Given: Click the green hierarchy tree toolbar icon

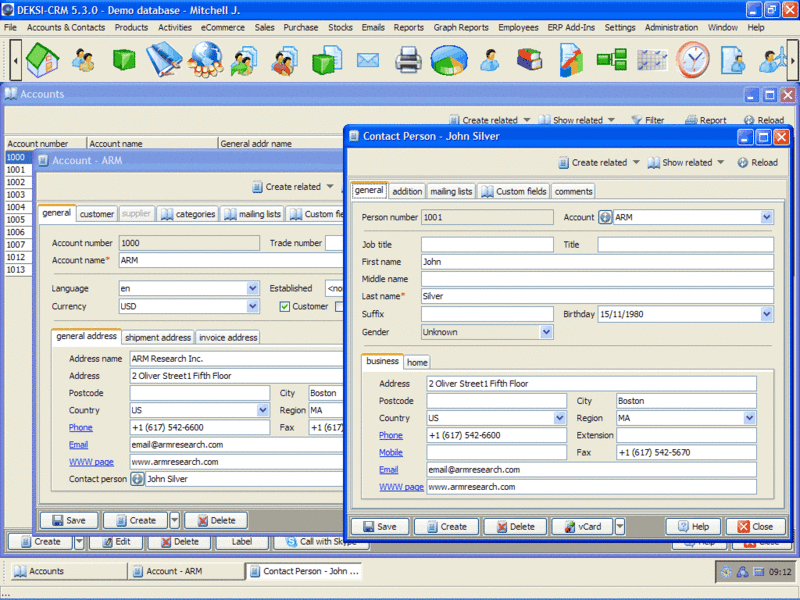Looking at the screenshot, I should coord(612,60).
